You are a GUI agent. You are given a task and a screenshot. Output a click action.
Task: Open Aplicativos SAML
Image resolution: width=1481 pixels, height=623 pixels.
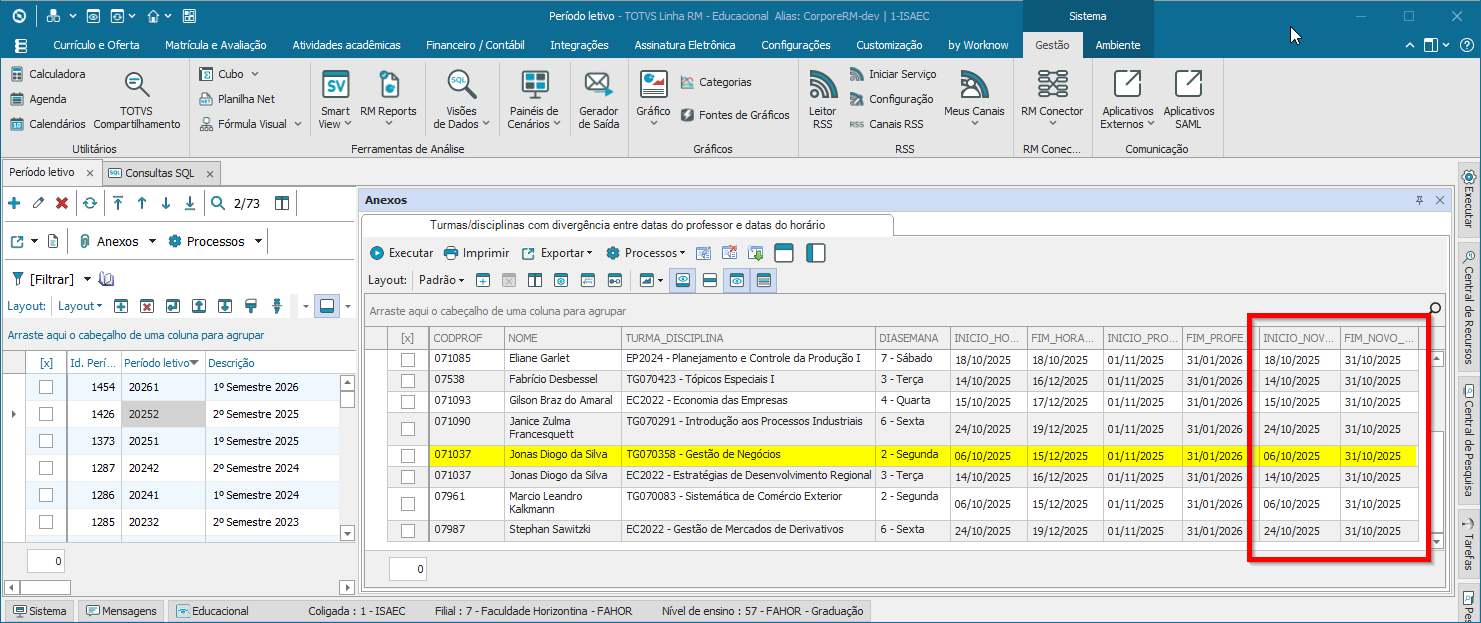1188,100
